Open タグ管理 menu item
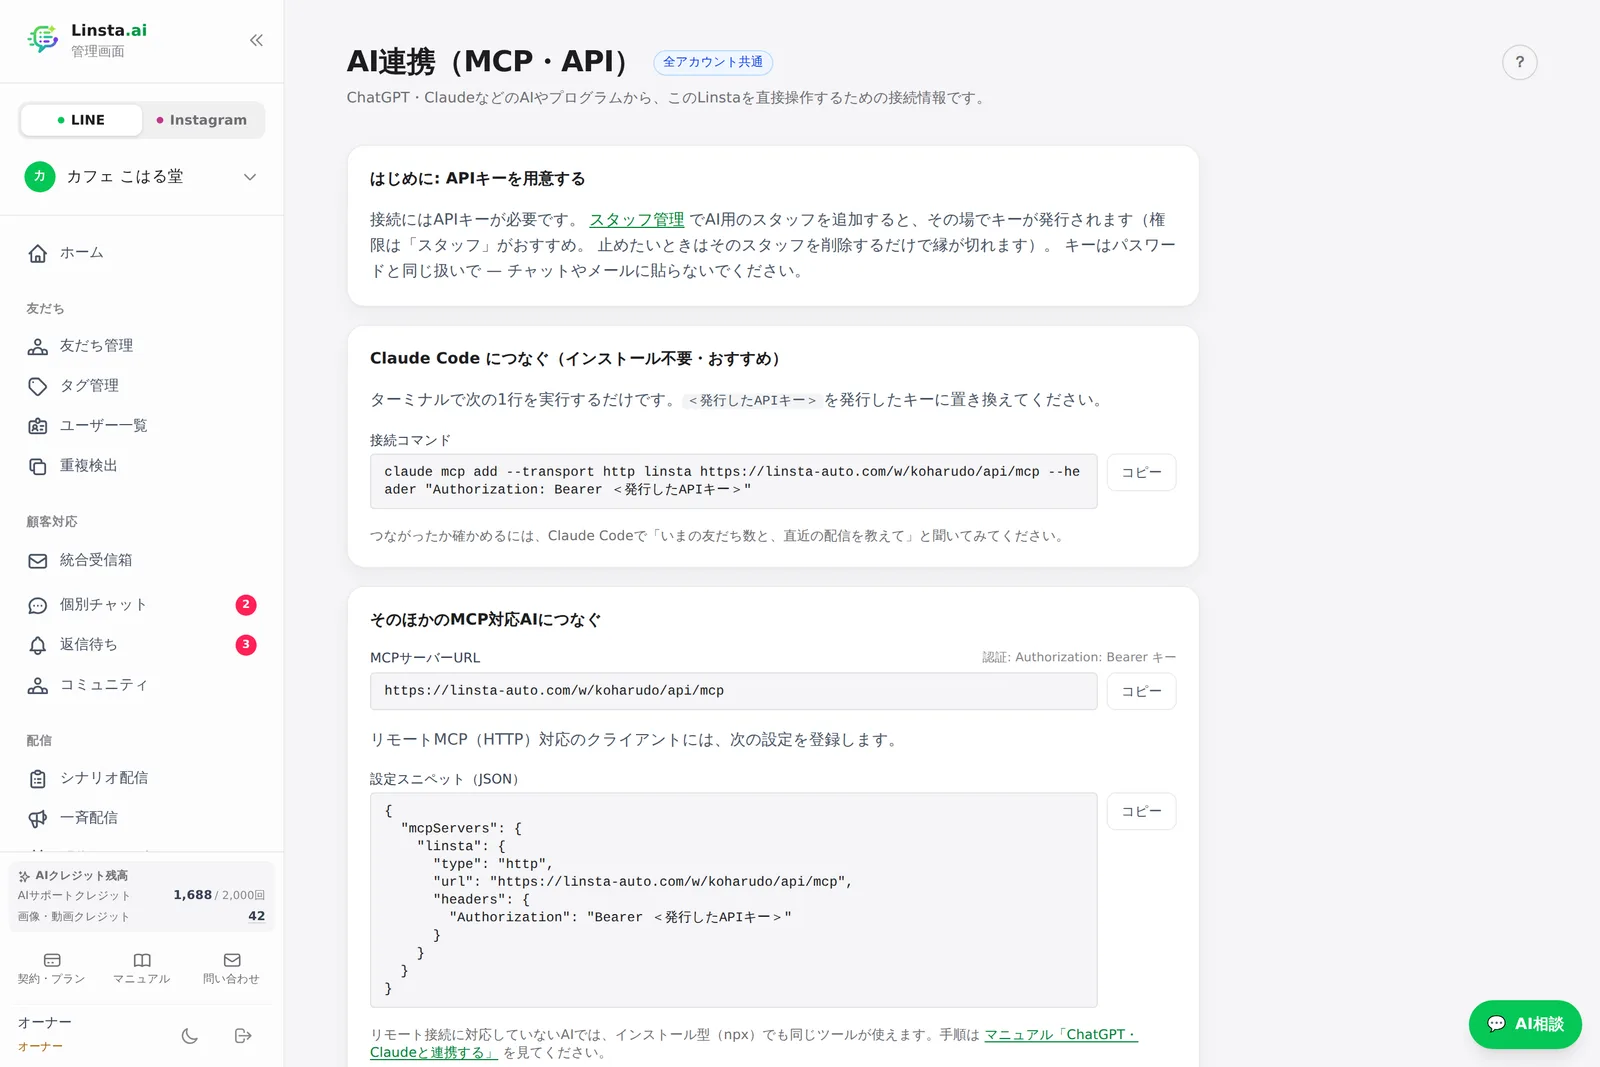1600x1067 pixels. coord(142,386)
